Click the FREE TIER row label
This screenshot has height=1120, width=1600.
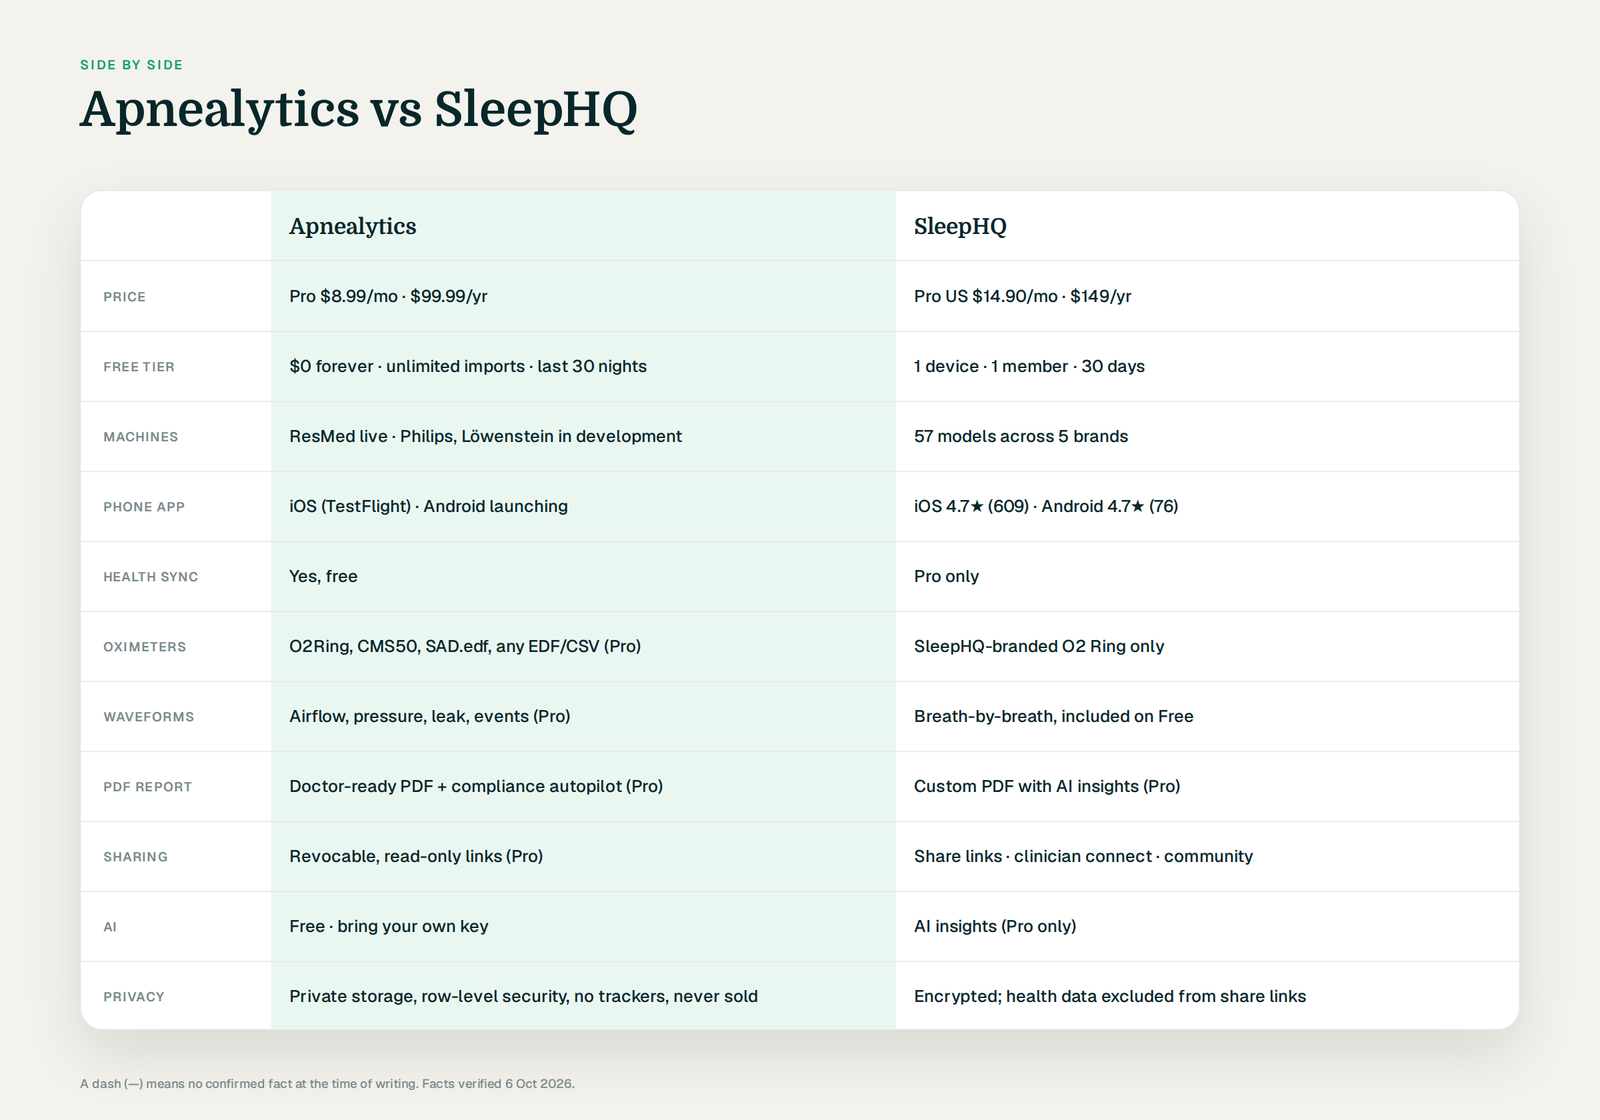(139, 367)
